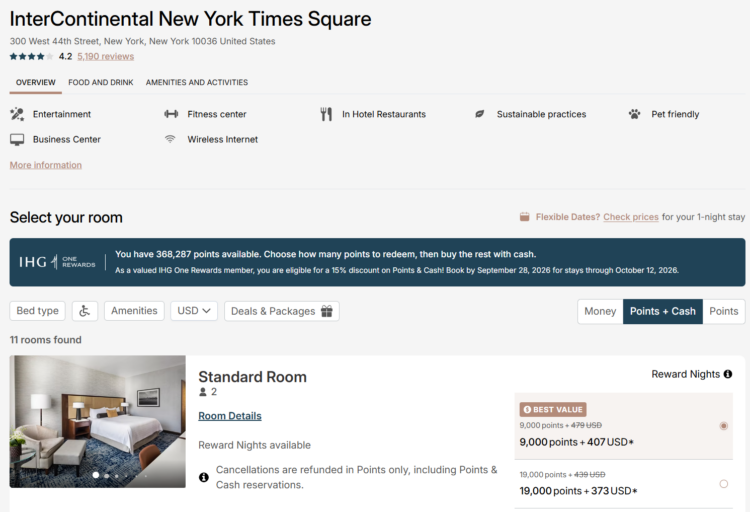Open the Food and Drink tab
Image resolution: width=750 pixels, height=512 pixels.
pos(100,82)
